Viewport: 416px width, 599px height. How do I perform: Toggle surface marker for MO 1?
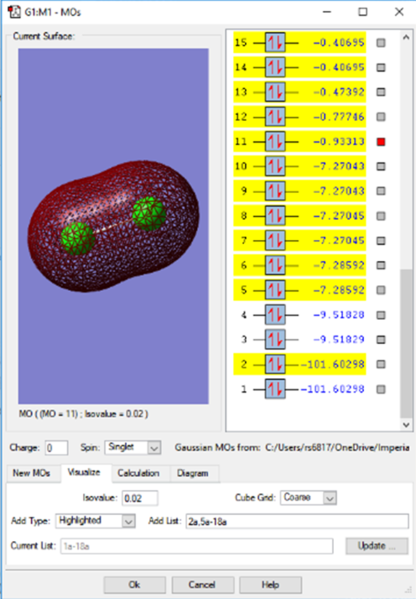click(x=381, y=389)
